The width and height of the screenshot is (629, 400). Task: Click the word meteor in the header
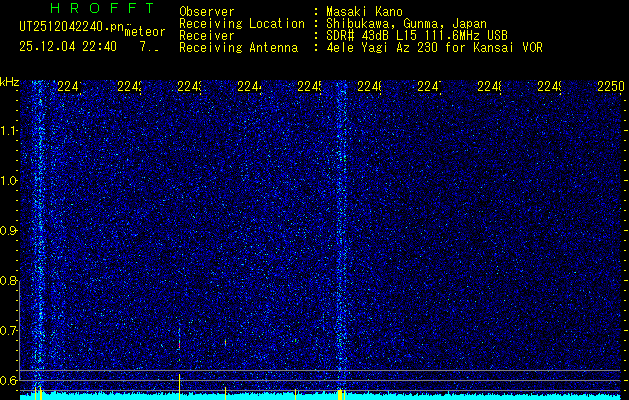tap(145, 32)
